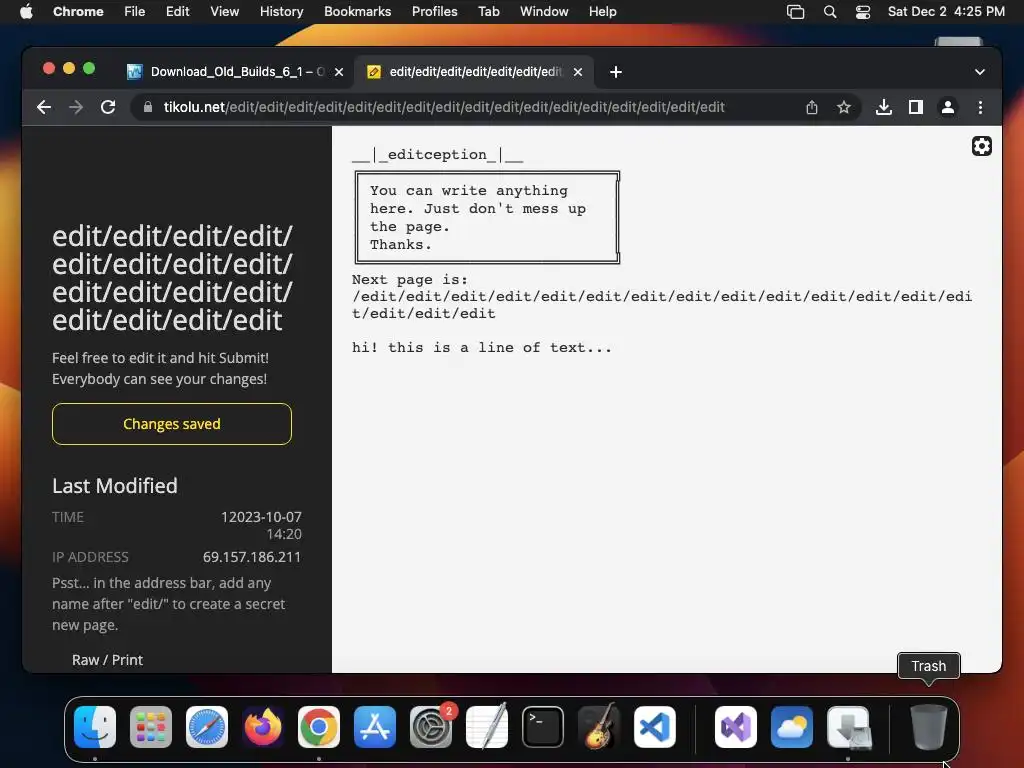
Task: Launch Firefox from the Dock
Action: pos(263,727)
